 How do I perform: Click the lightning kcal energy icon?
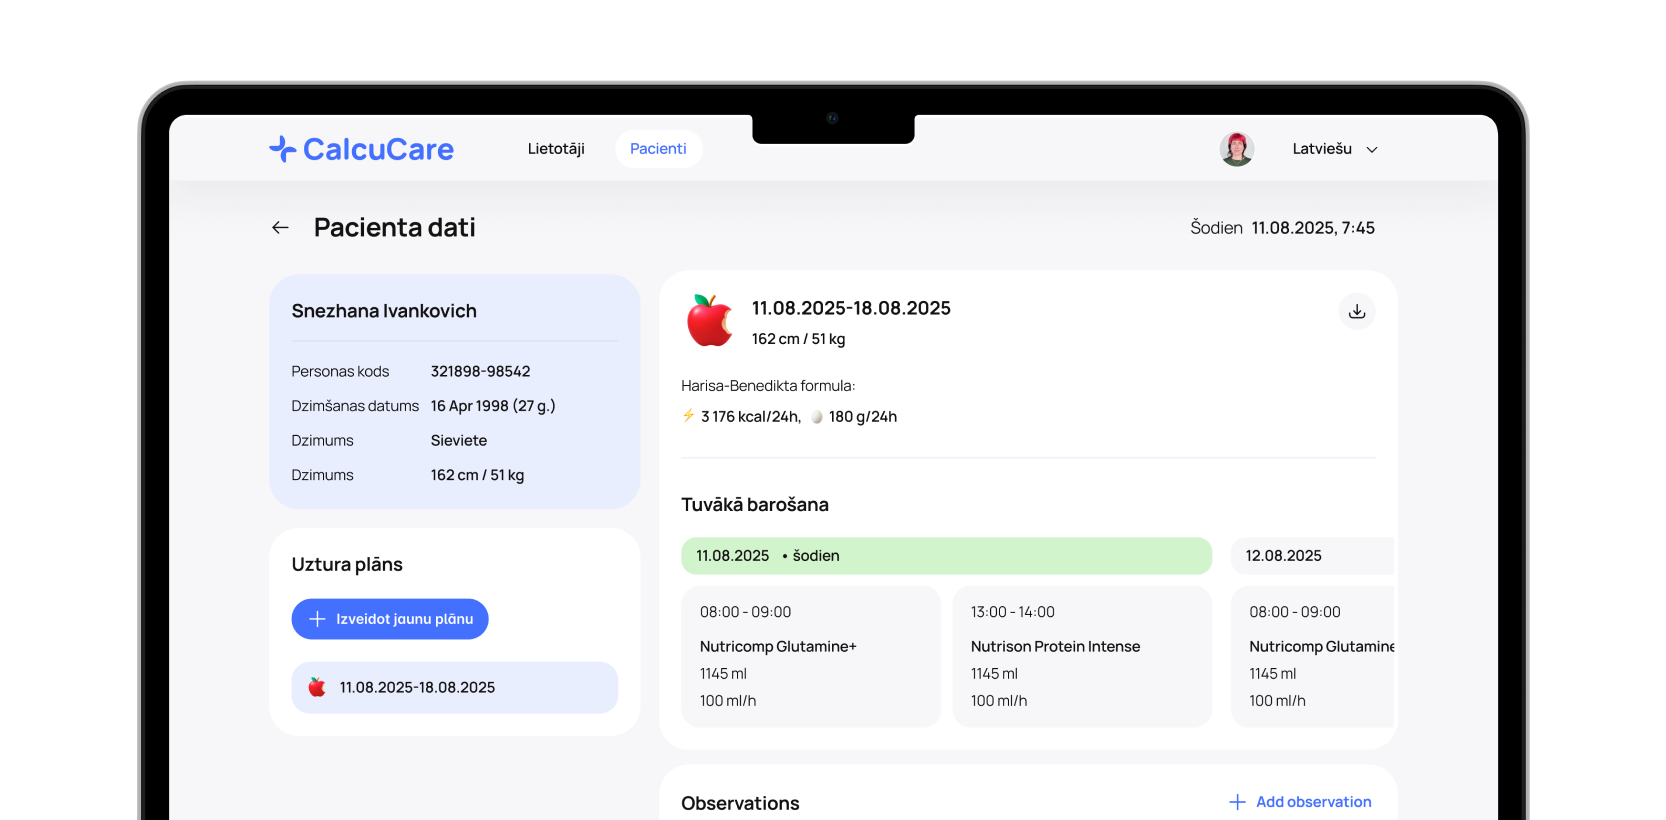tap(688, 416)
